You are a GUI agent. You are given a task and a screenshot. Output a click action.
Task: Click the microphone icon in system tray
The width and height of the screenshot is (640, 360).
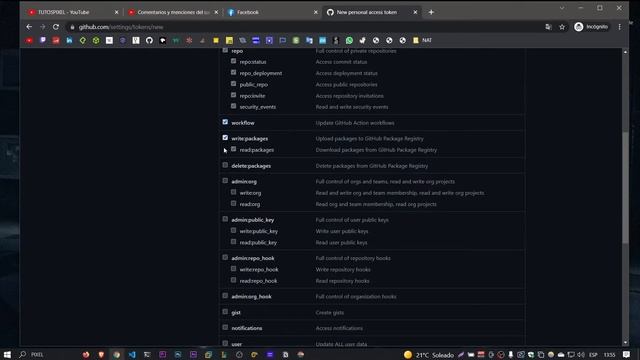click(x=511, y=355)
